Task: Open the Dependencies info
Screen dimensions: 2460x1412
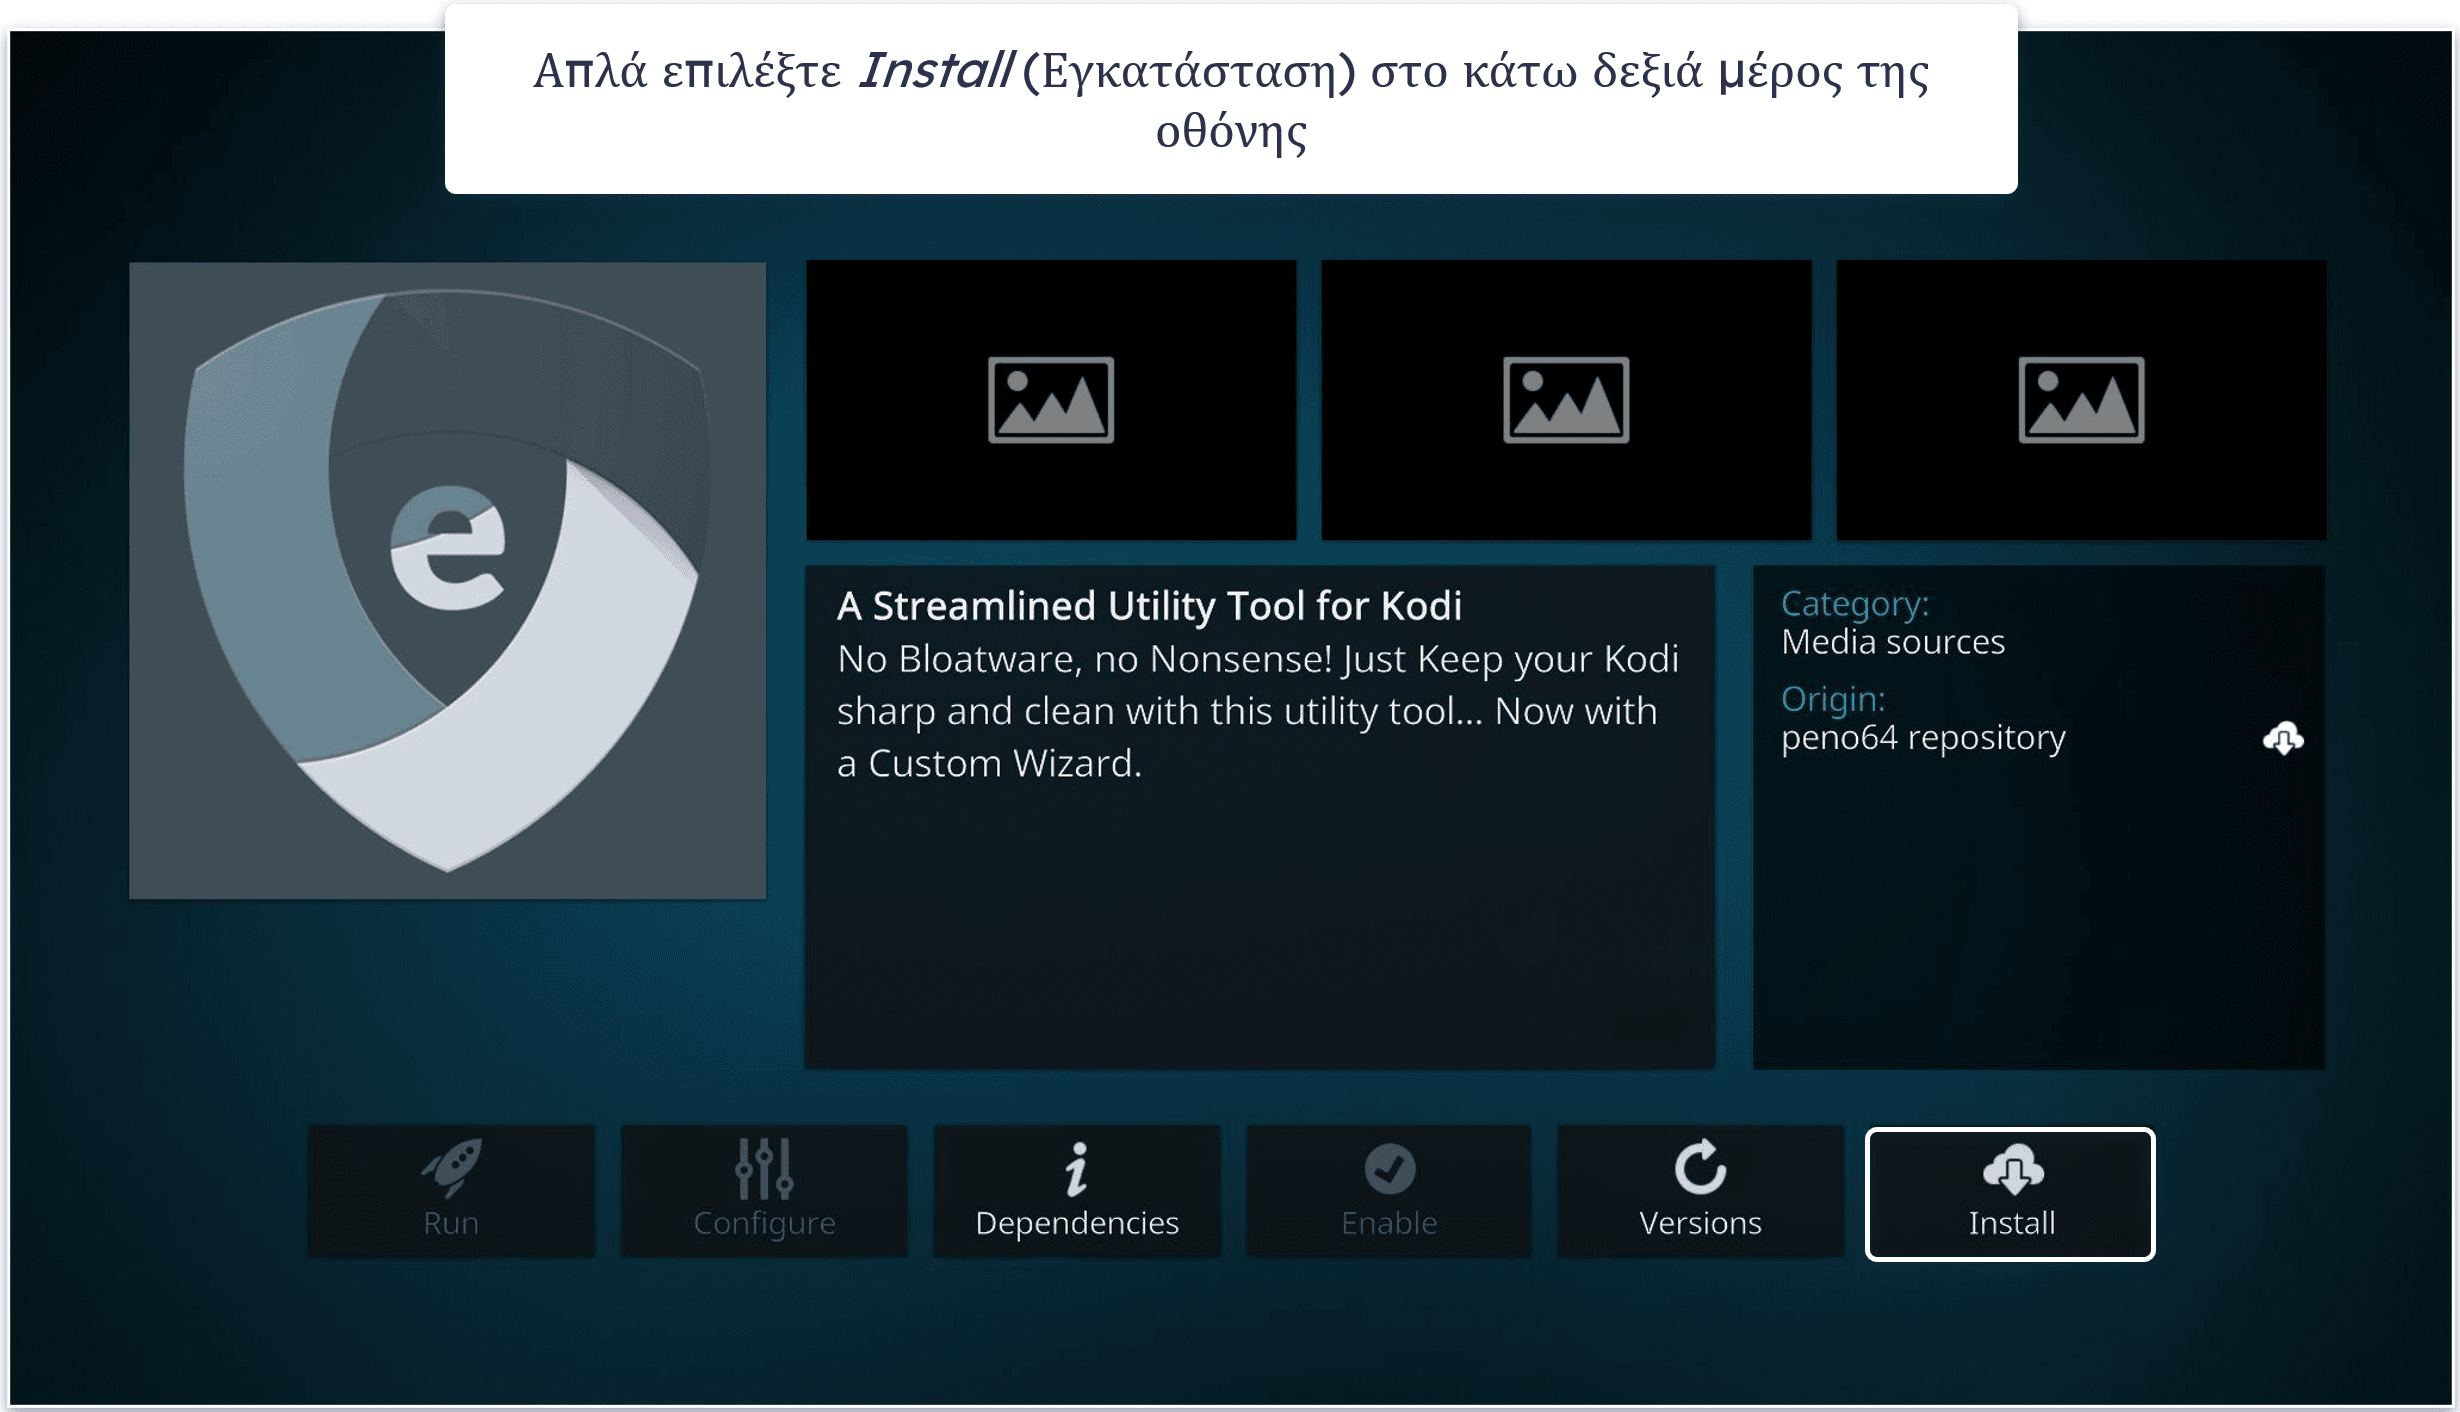Action: point(1077,1192)
